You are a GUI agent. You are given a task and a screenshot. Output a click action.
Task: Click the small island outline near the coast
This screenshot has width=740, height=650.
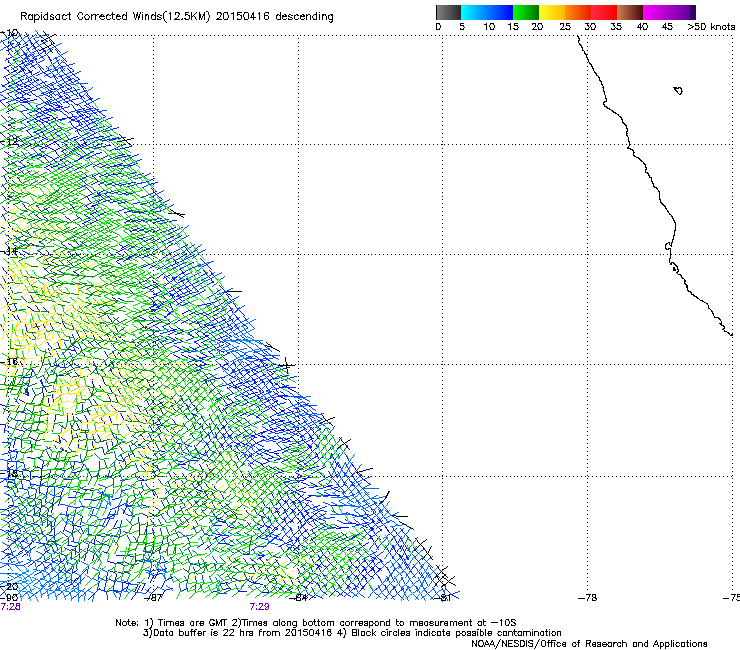click(678, 91)
